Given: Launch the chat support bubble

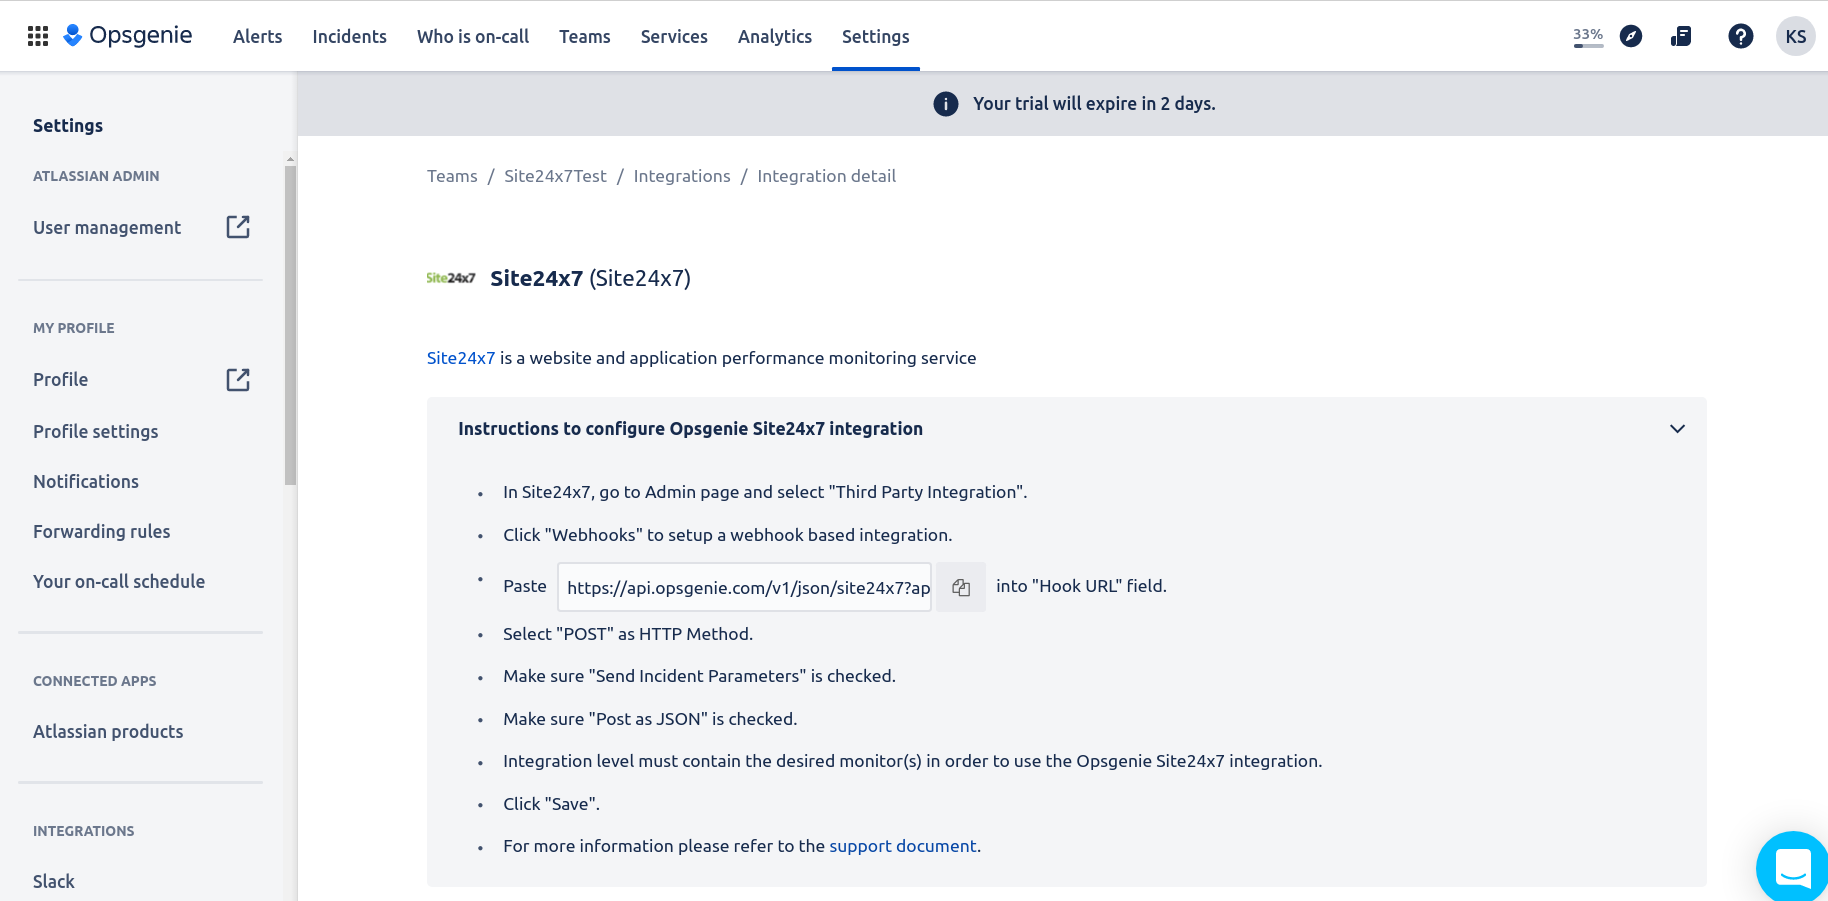Looking at the screenshot, I should tap(1791, 867).
